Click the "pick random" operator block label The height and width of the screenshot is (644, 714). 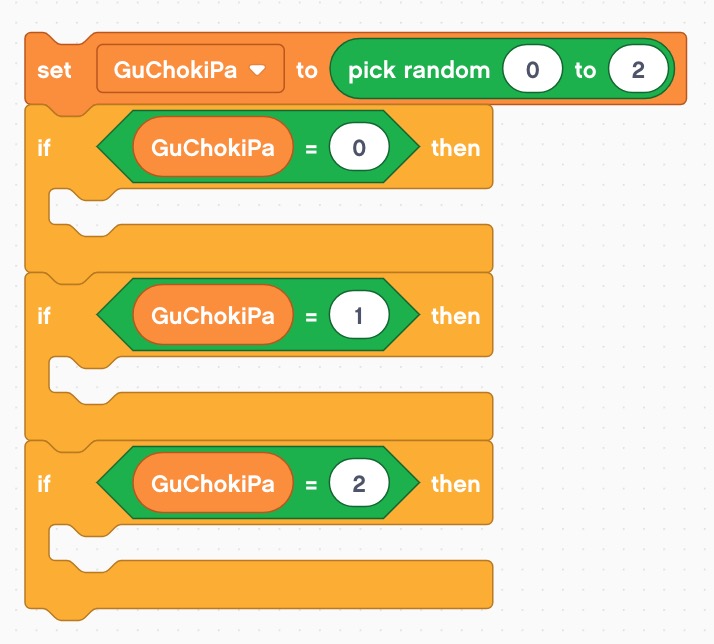(419, 70)
